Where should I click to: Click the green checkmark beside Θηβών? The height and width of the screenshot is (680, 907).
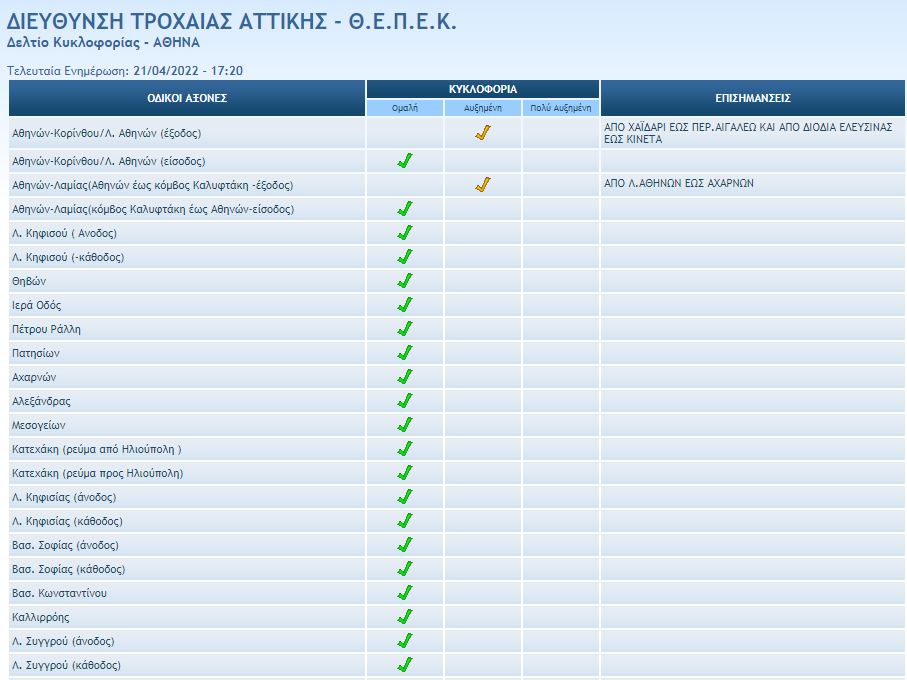pyautogui.click(x=405, y=281)
